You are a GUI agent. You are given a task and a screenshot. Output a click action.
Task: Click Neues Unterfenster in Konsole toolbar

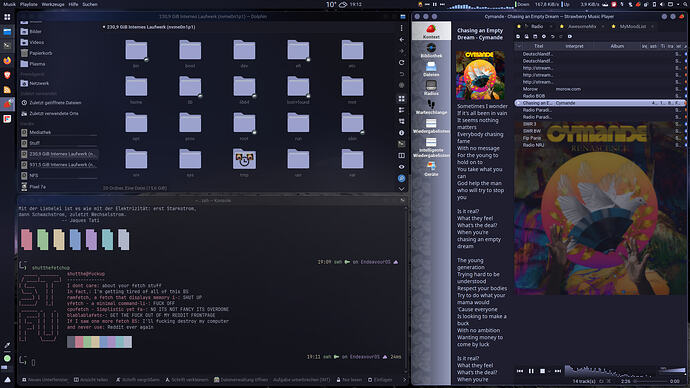click(45, 380)
